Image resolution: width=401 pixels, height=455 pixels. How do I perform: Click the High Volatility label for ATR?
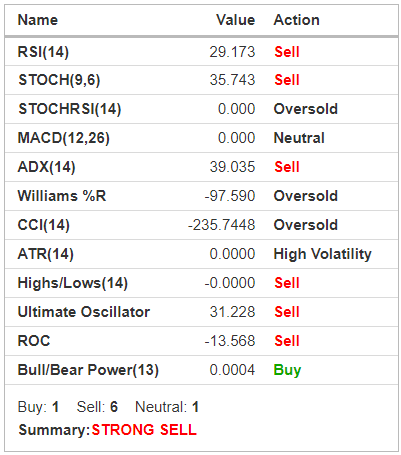click(322, 254)
